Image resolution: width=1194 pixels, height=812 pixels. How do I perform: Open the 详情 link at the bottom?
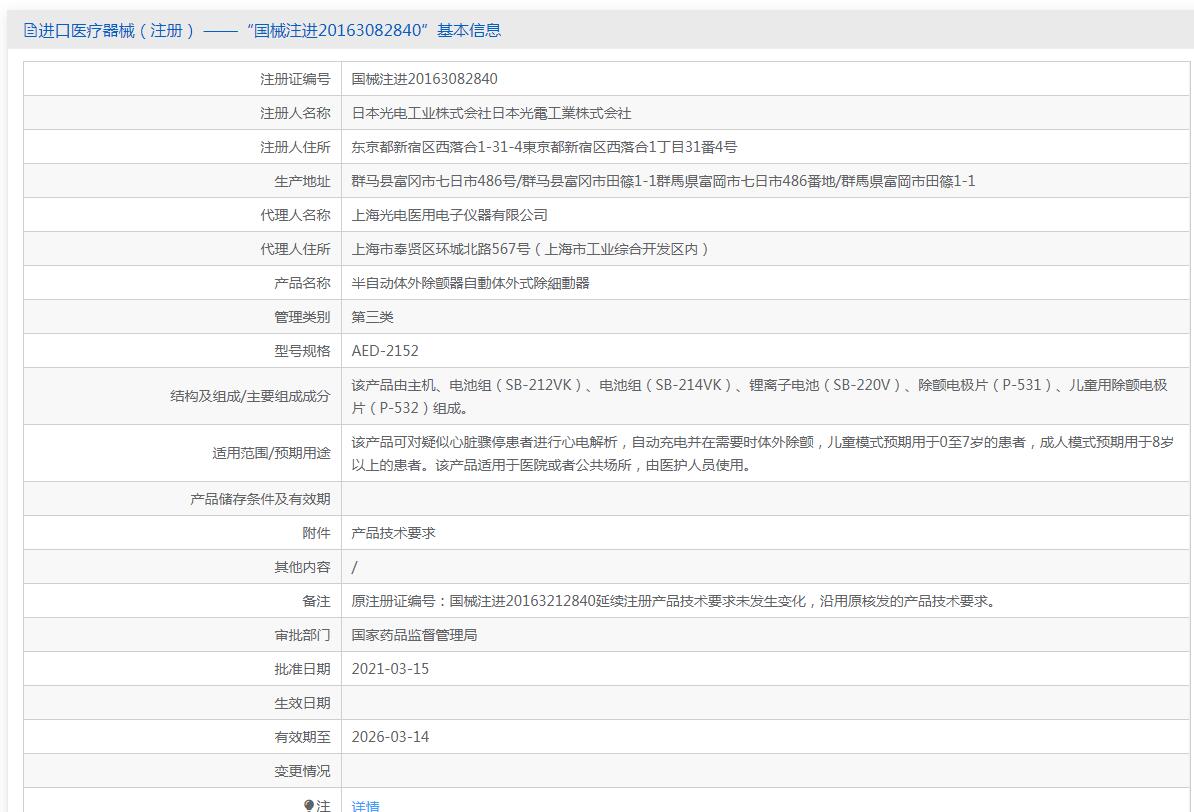366,805
